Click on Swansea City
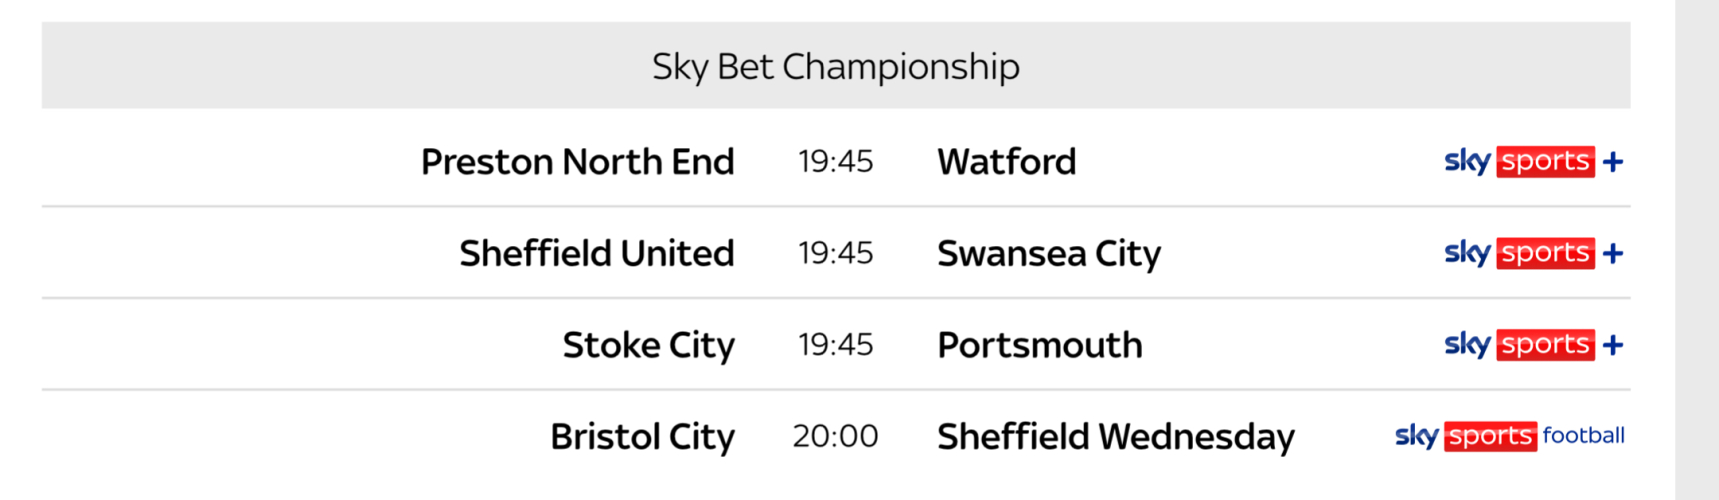 click(x=1048, y=254)
